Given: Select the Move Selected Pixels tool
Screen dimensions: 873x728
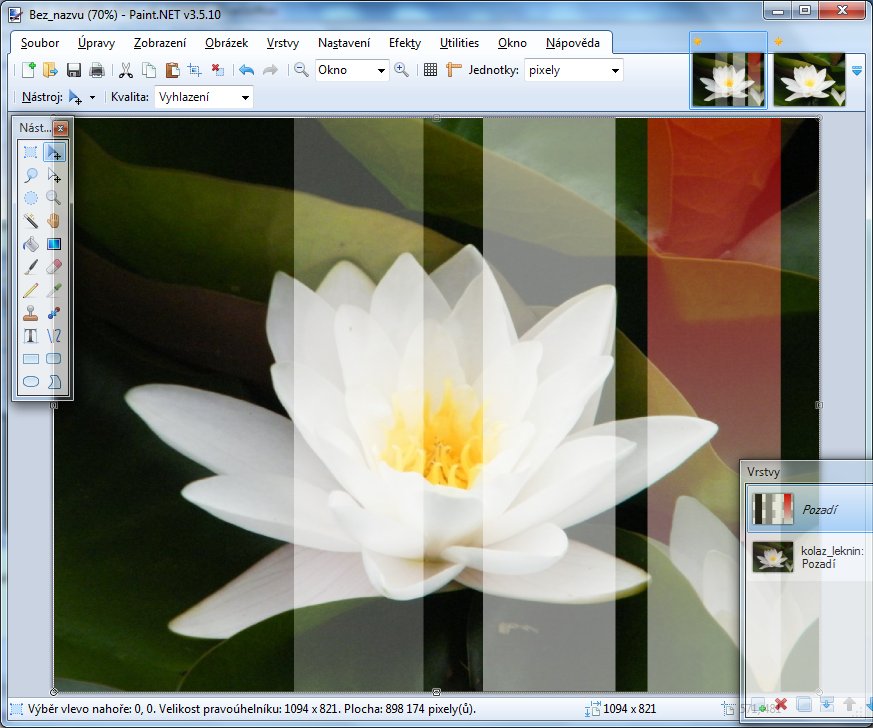Looking at the screenshot, I should pos(54,152).
